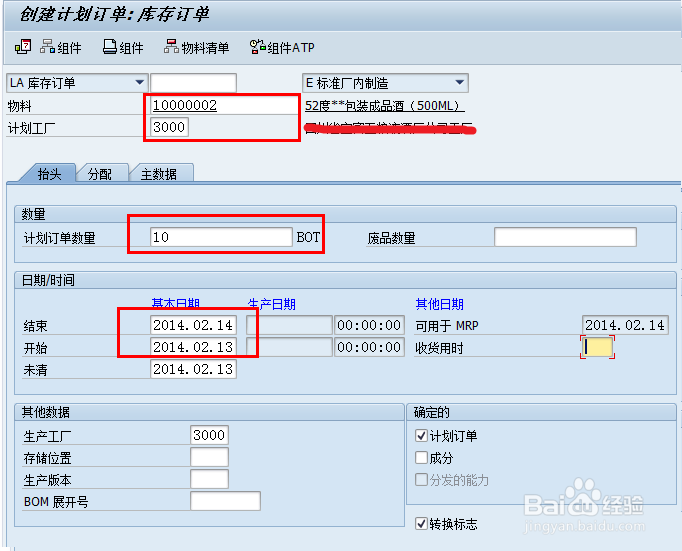
Task: Click the 废品数量 scrap quantity field
Action: [x=565, y=237]
